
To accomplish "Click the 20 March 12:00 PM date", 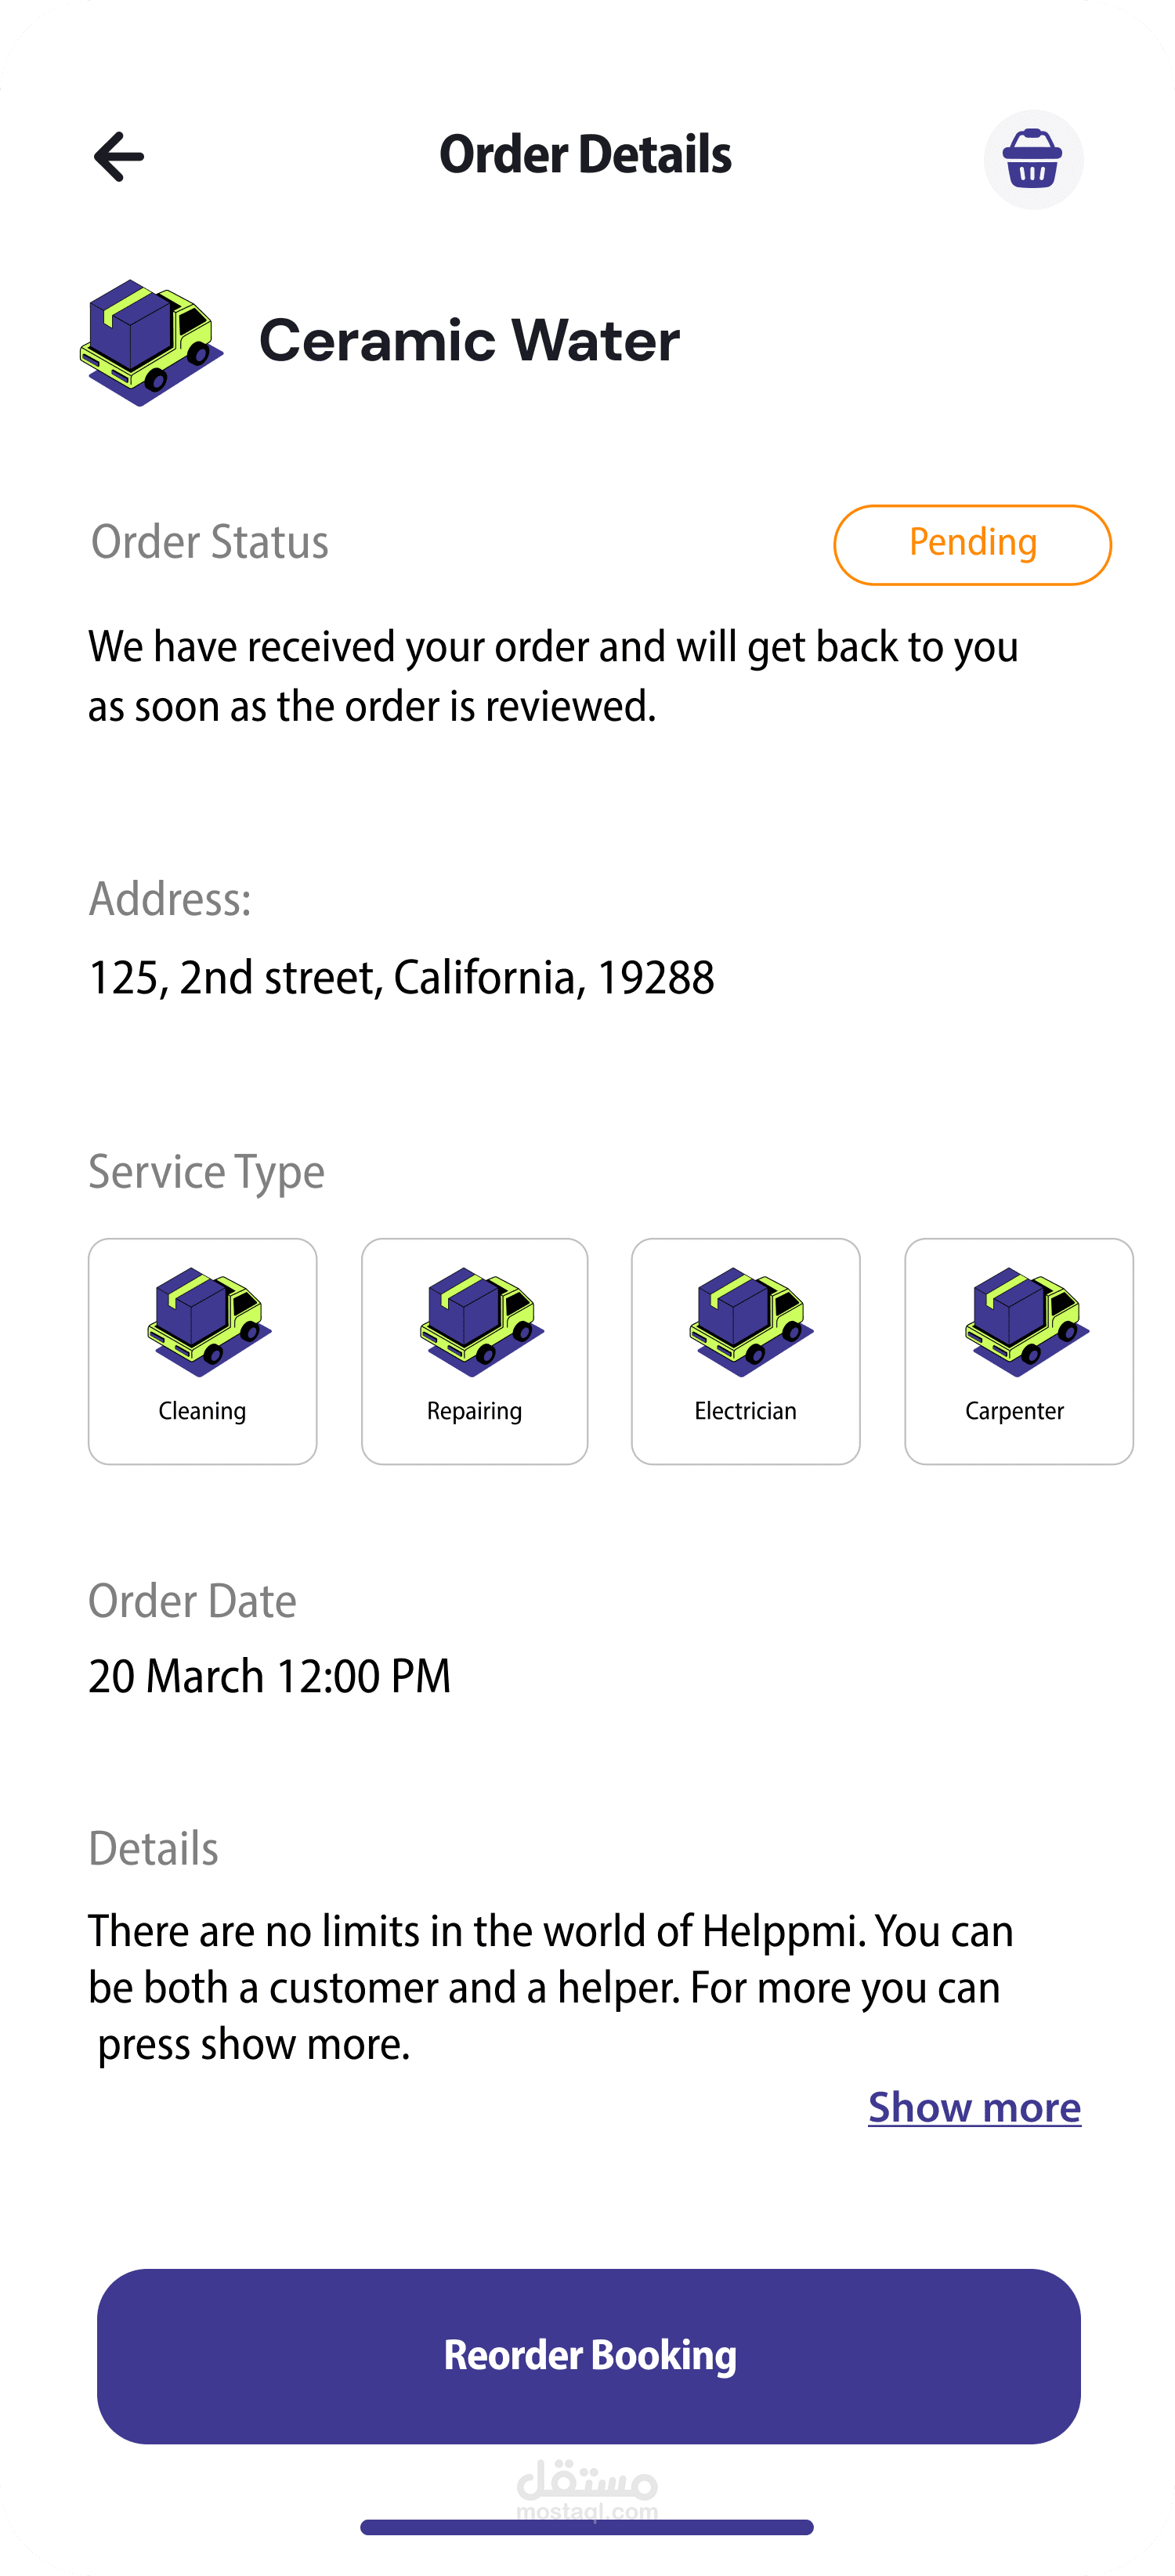I will pyautogui.click(x=269, y=1676).
